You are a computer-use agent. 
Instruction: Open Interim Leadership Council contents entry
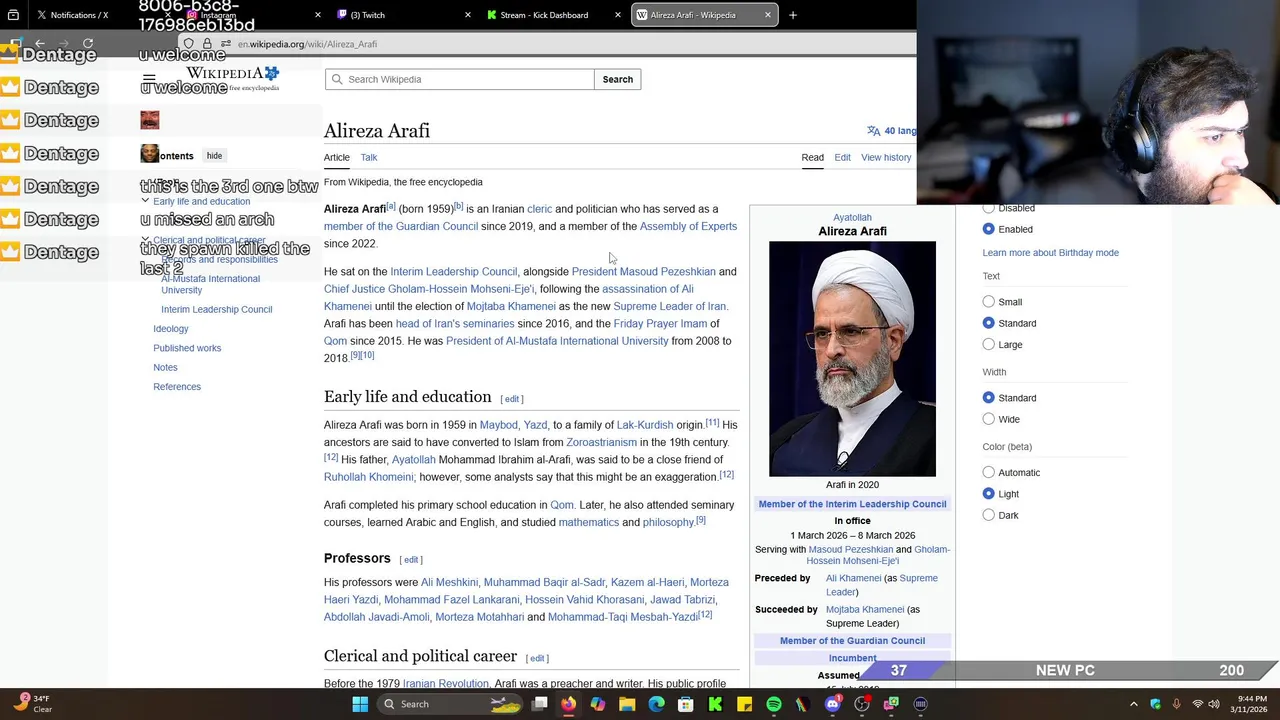pyautogui.click(x=216, y=309)
